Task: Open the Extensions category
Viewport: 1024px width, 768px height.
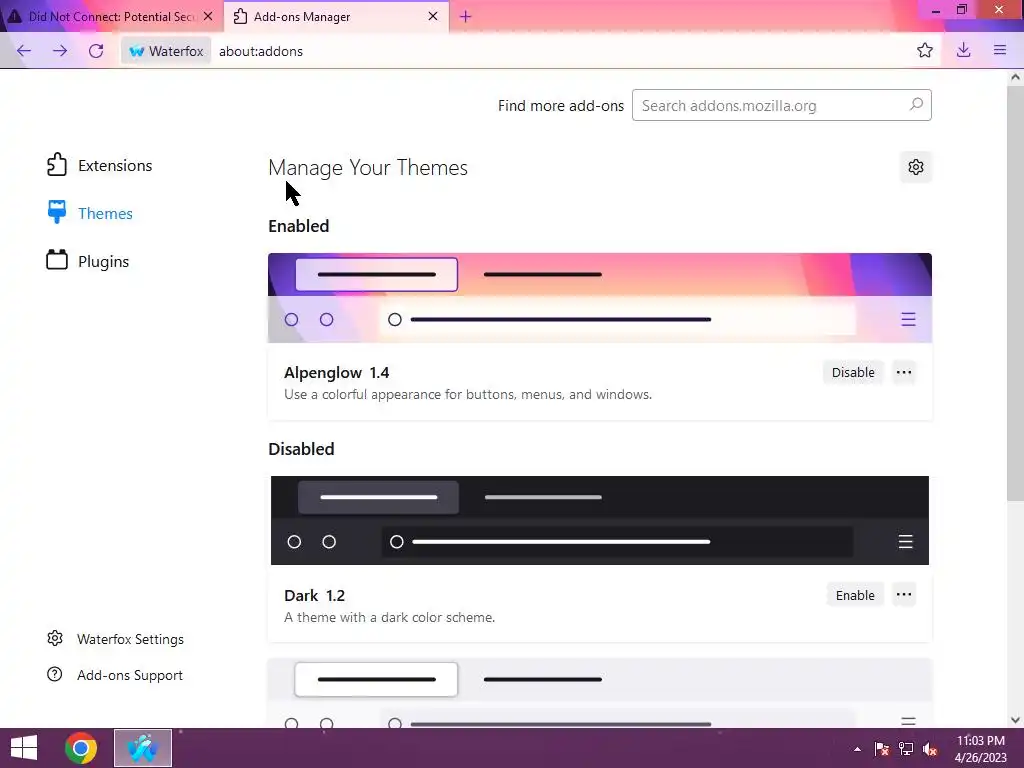Action: [99, 165]
